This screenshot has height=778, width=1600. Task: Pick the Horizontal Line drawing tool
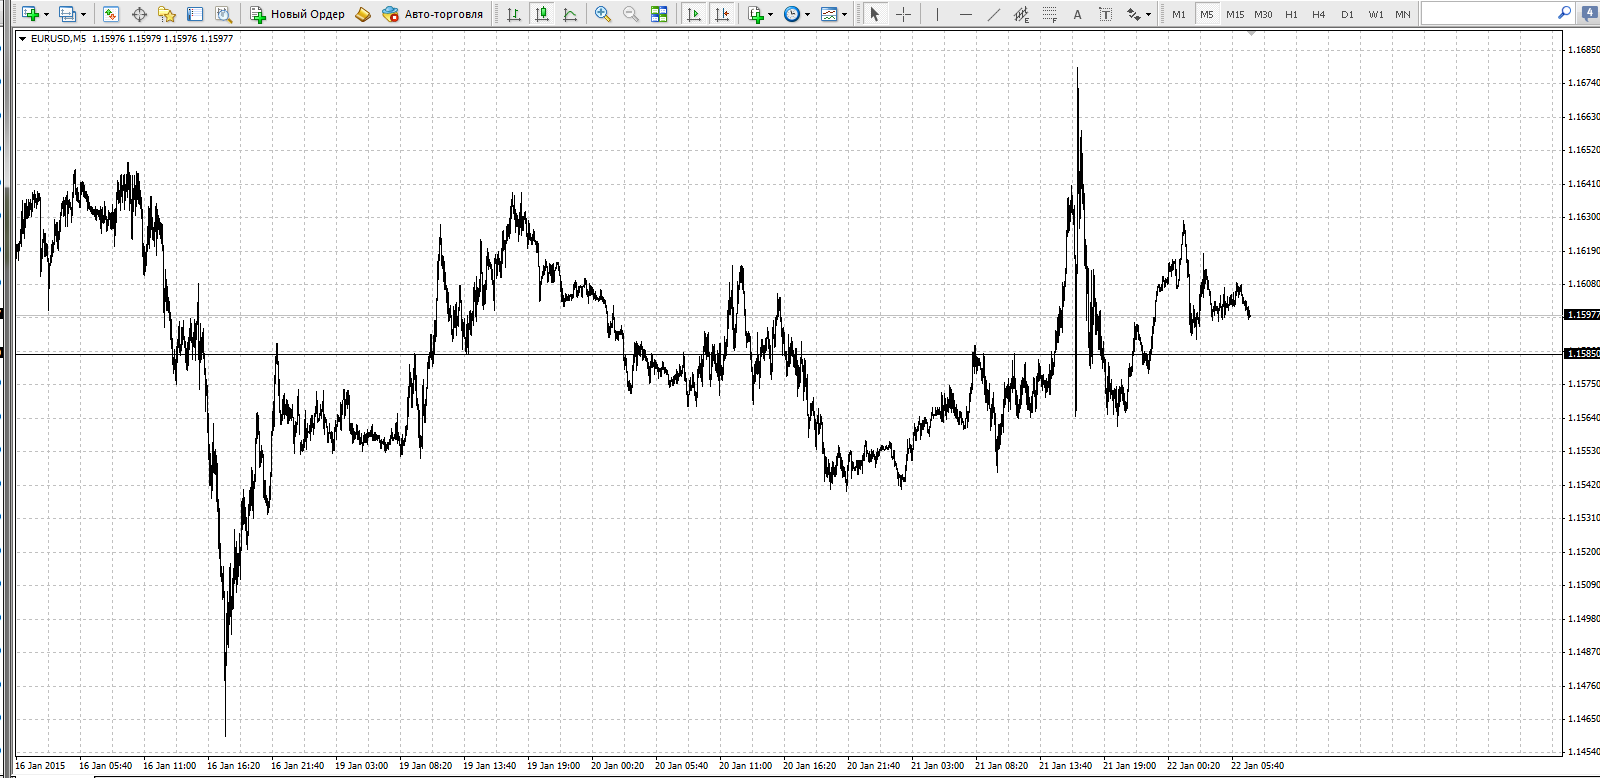965,14
